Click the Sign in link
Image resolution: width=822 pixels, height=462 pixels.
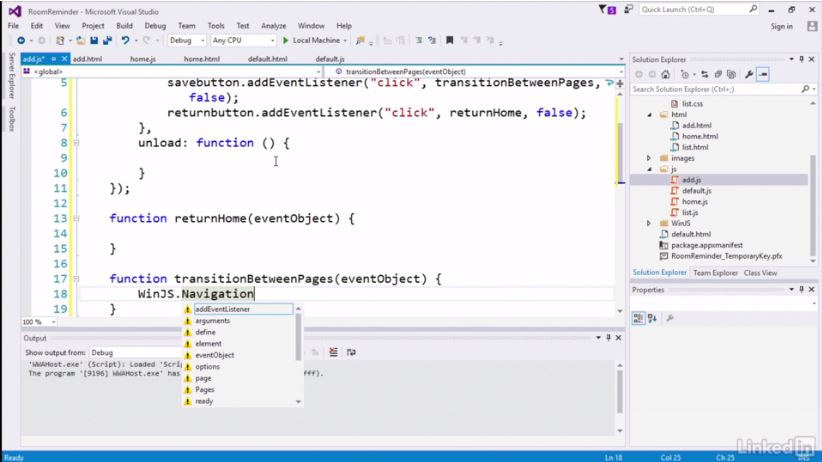(781, 26)
